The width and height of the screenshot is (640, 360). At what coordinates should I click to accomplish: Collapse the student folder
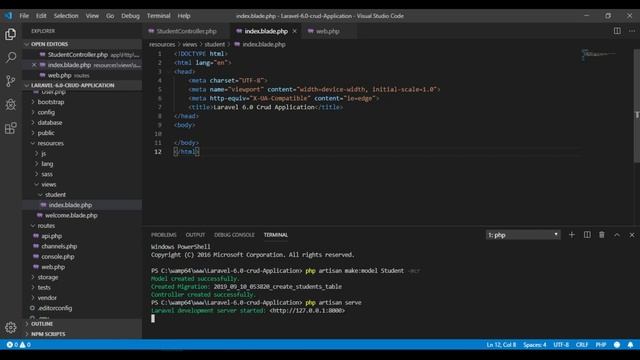(x=55, y=195)
